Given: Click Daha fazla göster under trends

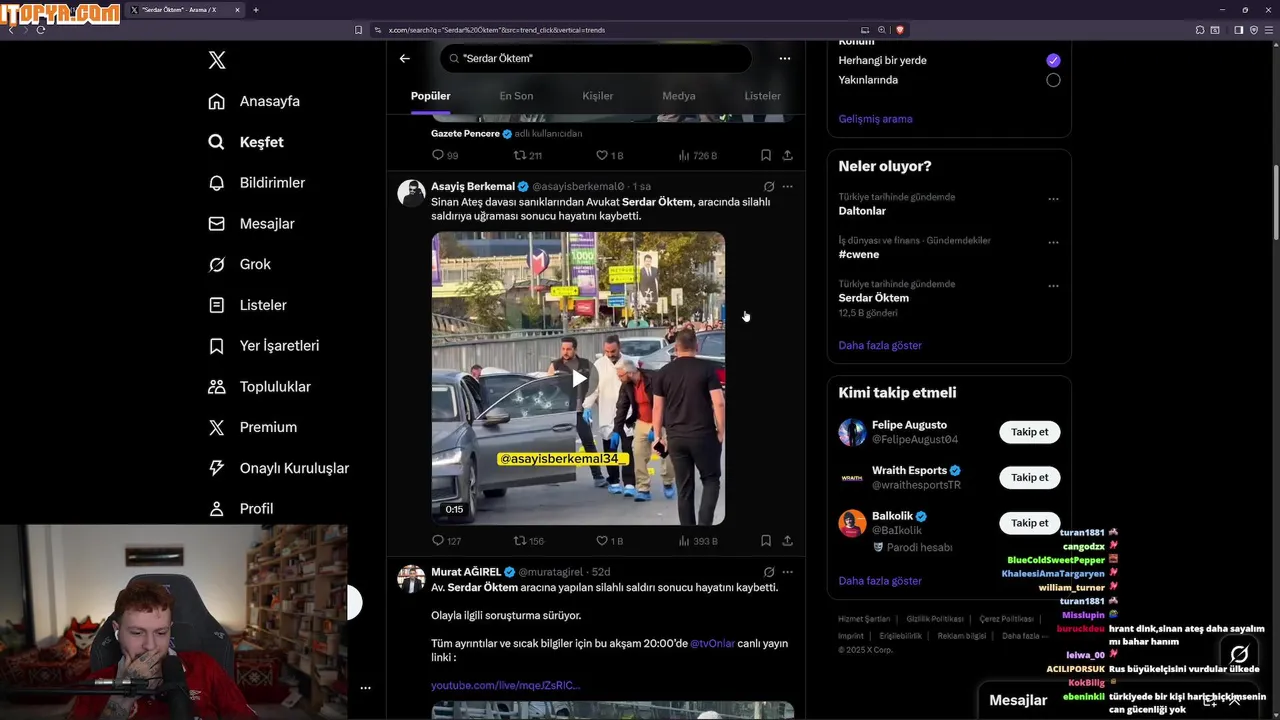Looking at the screenshot, I should click(x=880, y=345).
